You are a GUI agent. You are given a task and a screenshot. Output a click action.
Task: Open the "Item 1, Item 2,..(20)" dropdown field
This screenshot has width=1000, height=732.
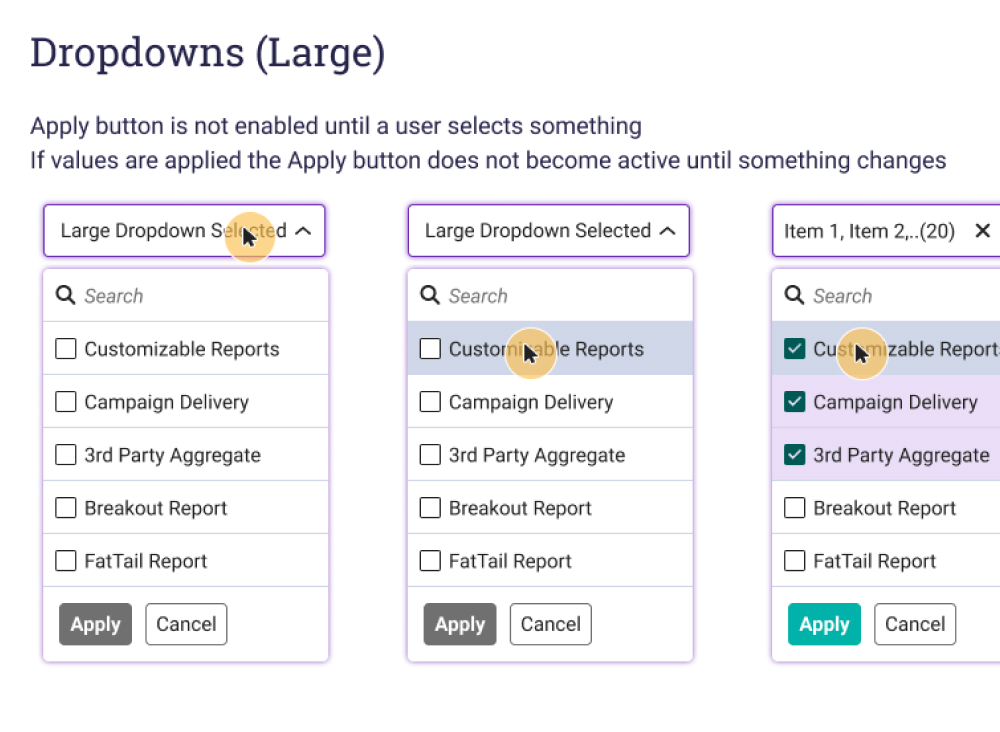868,231
